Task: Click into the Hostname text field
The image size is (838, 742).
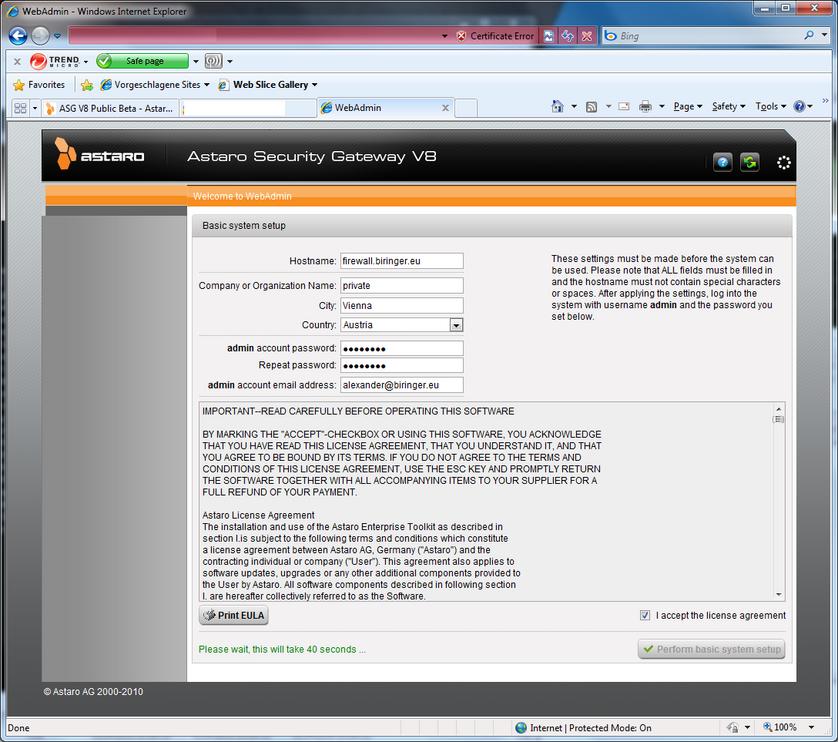Action: point(401,261)
